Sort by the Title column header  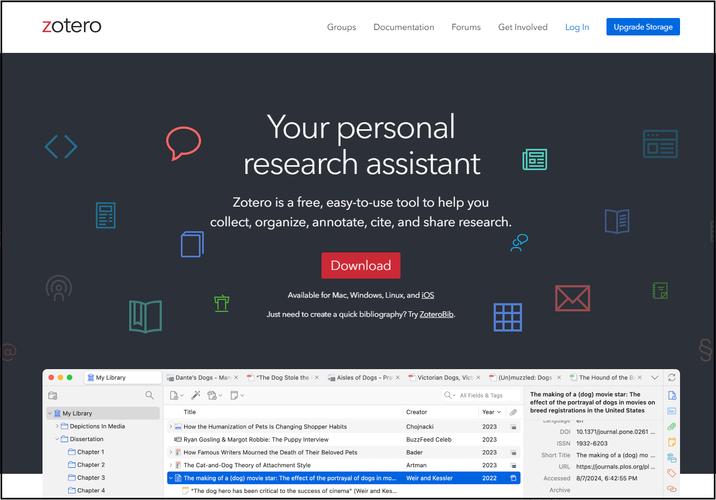190,412
